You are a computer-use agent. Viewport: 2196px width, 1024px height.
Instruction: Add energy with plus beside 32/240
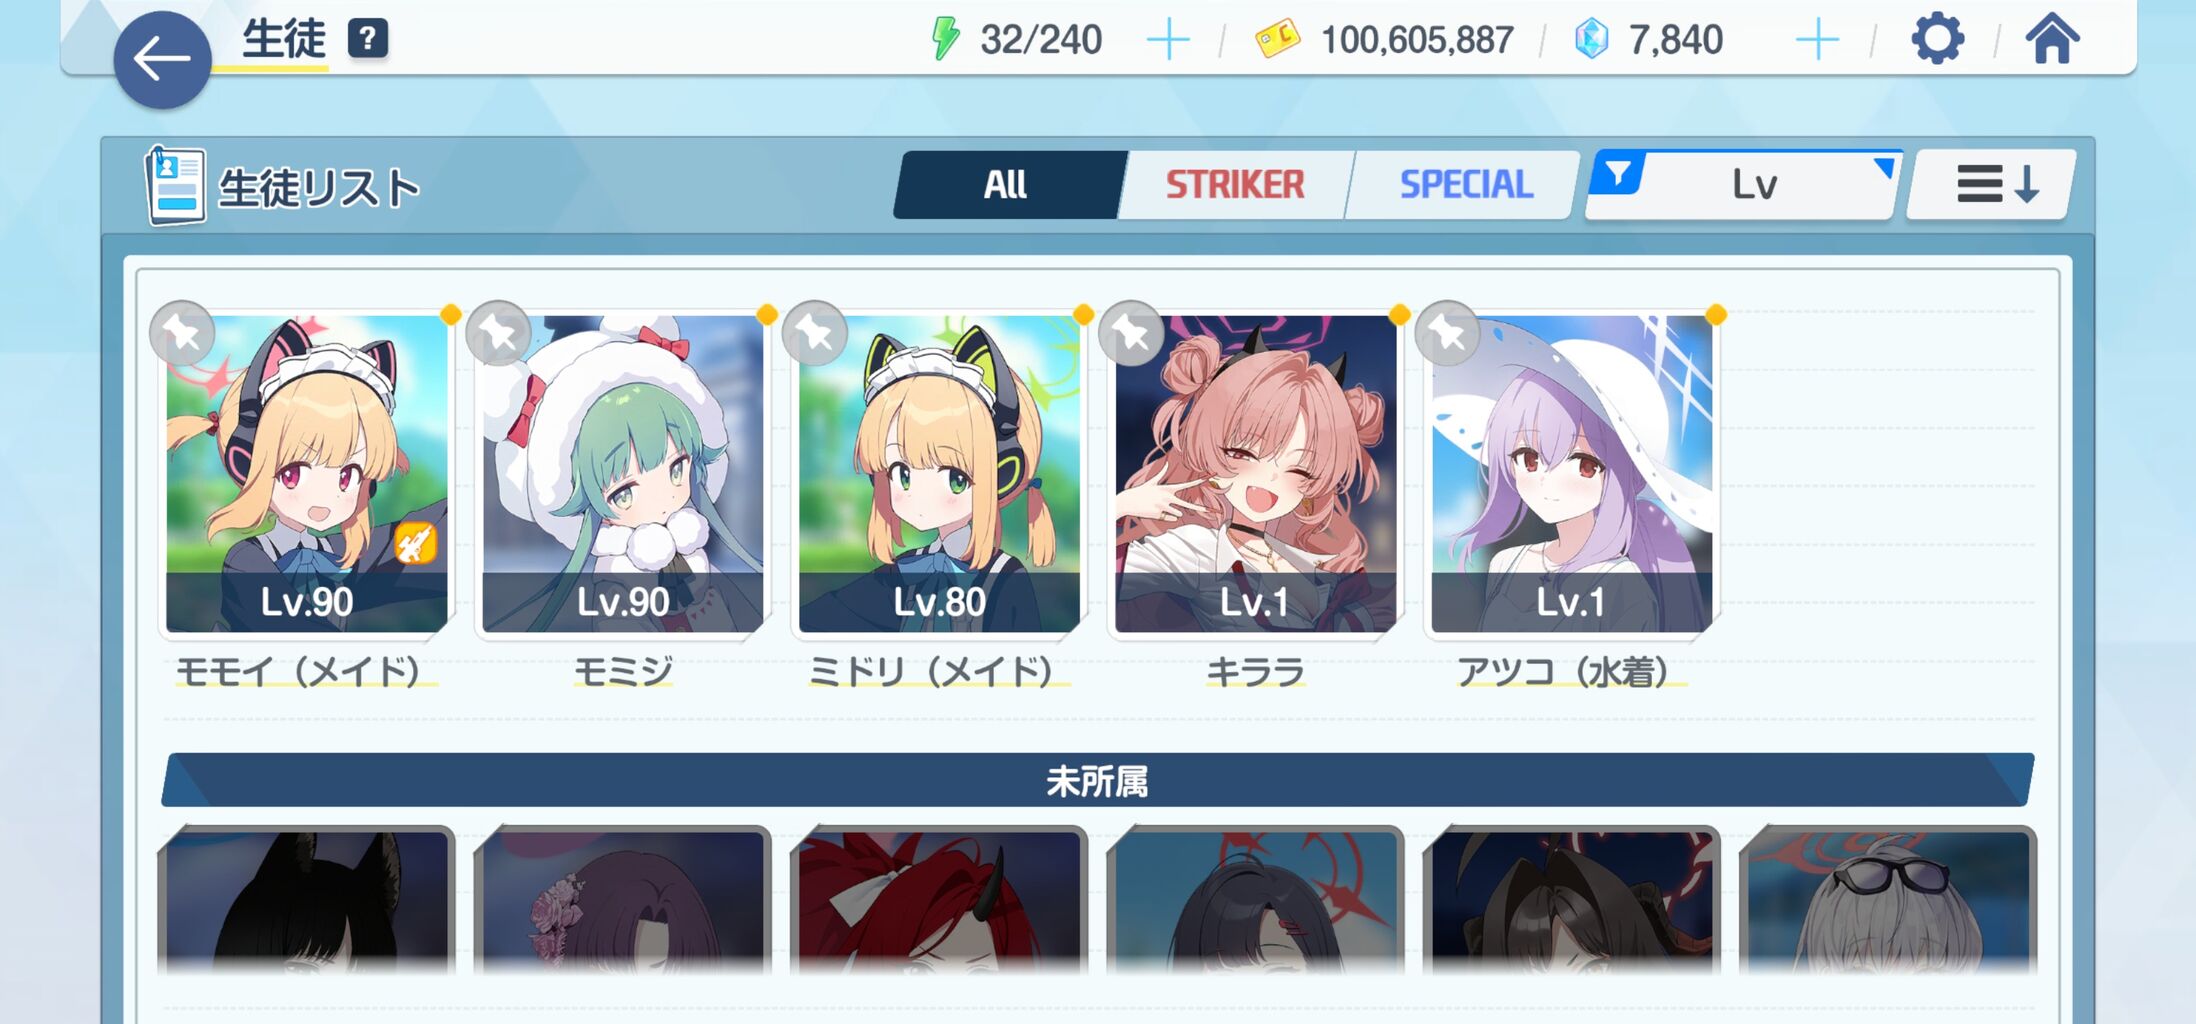click(x=1168, y=41)
